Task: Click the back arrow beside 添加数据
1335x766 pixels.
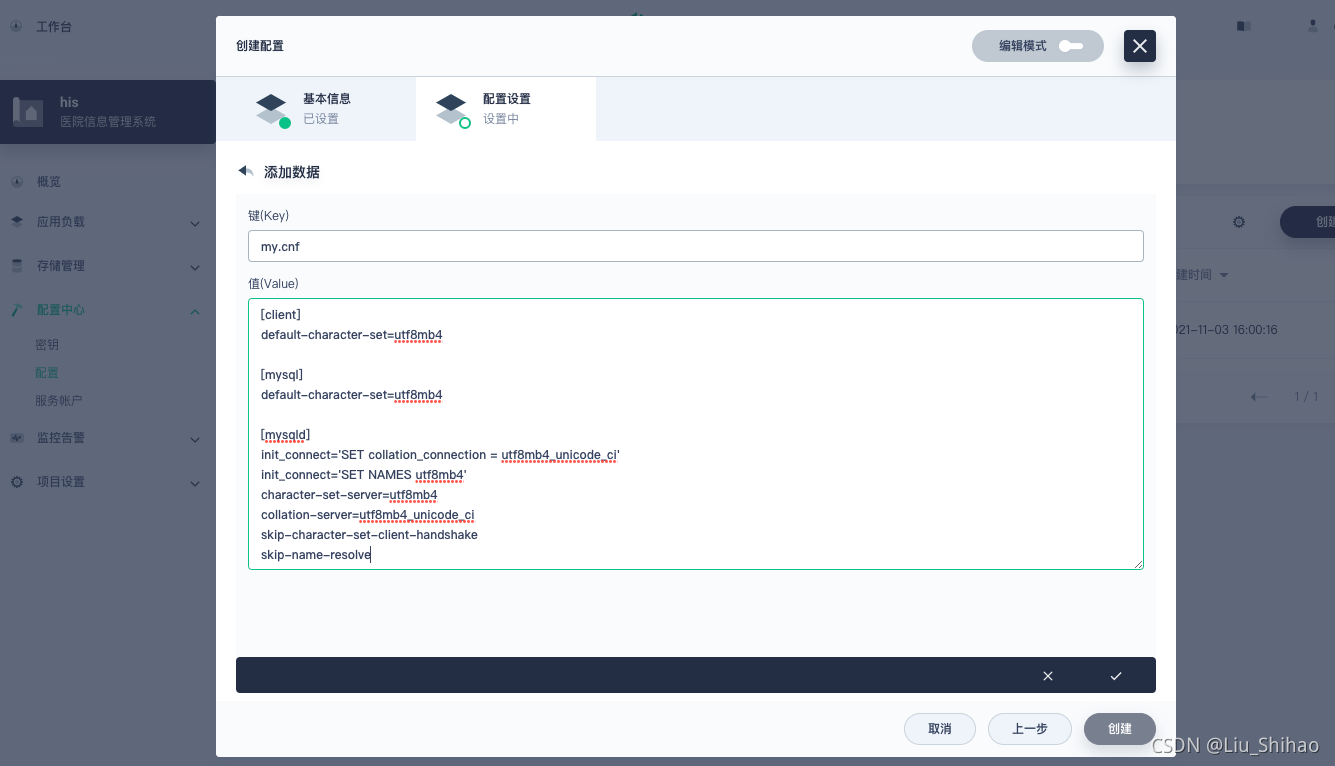Action: click(x=246, y=172)
